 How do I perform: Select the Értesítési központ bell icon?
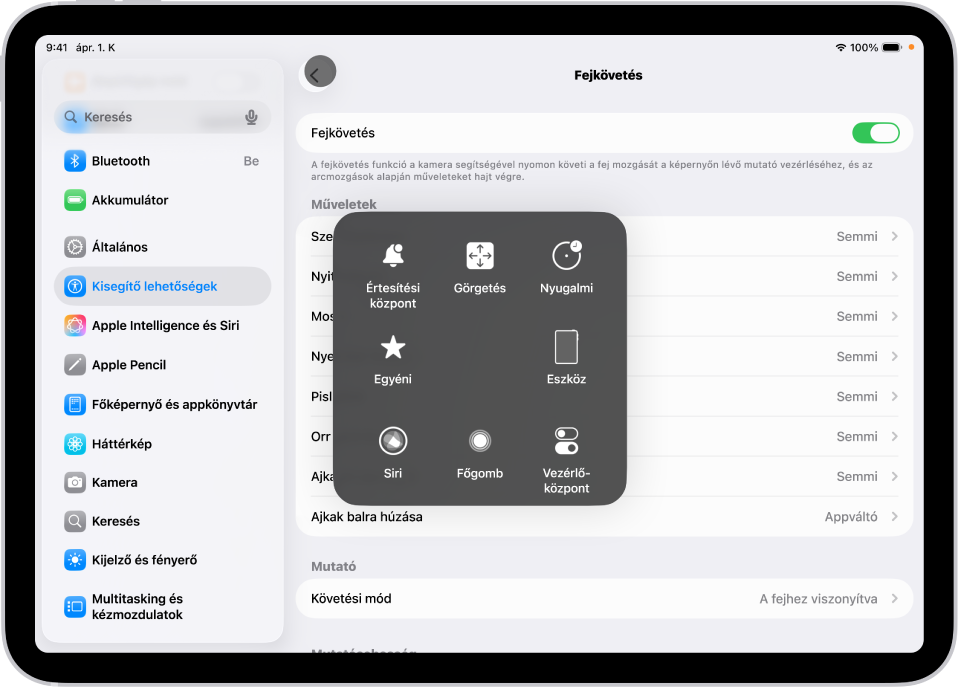point(393,255)
